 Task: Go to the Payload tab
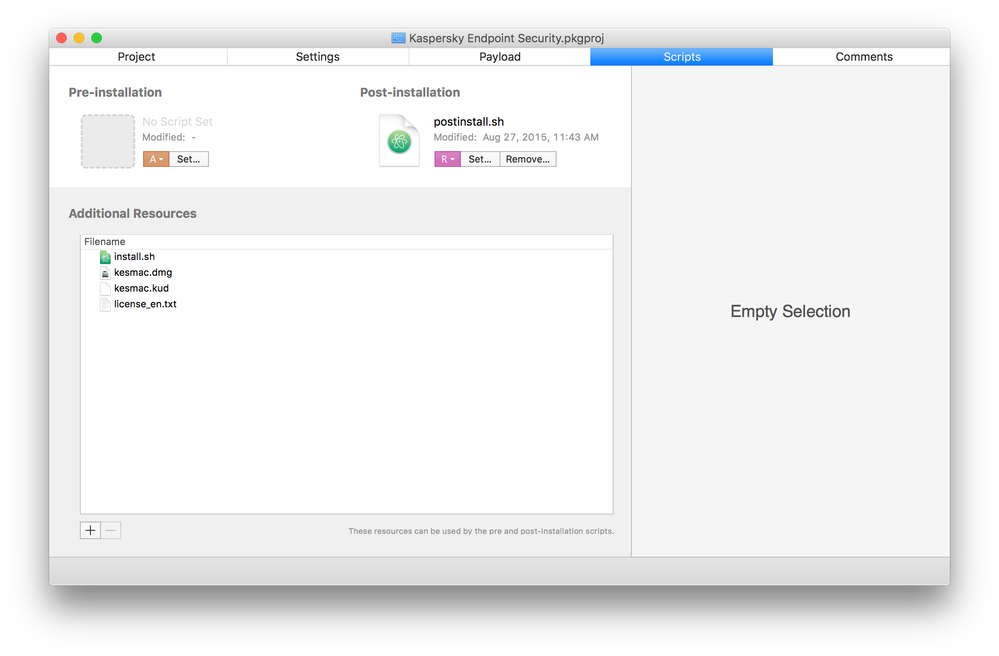[500, 57]
